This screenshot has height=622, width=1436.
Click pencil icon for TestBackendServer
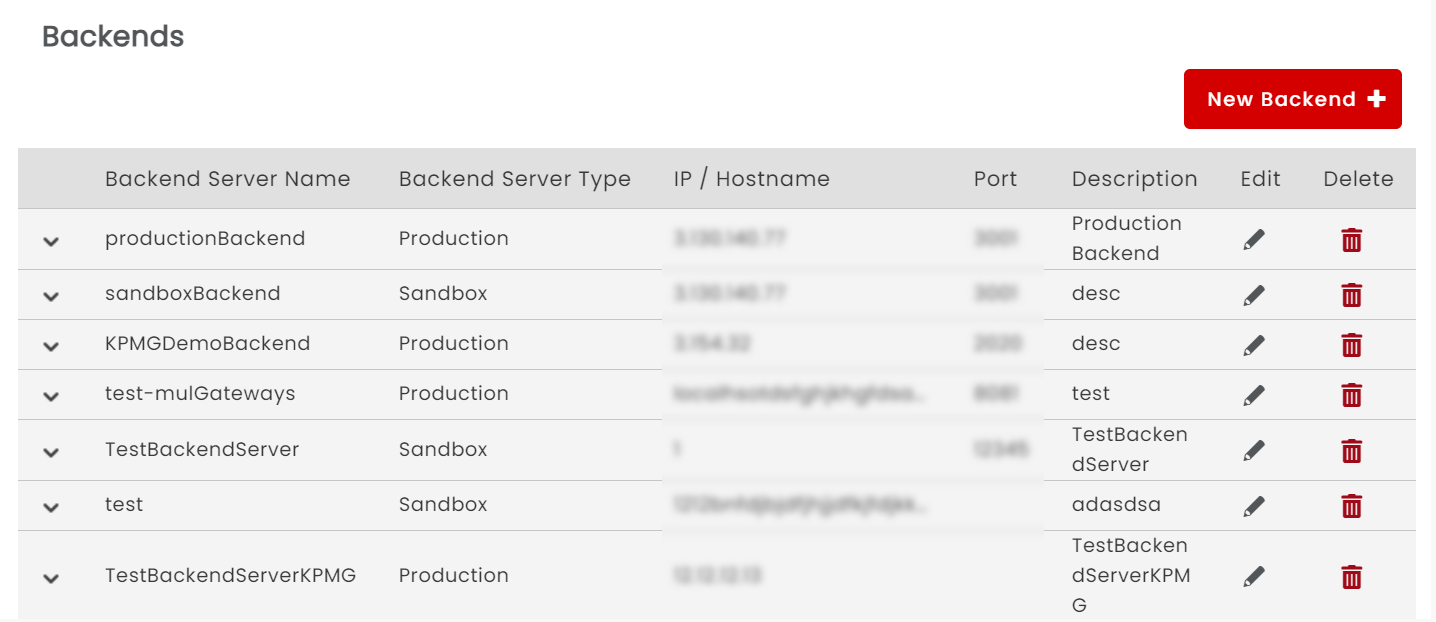(x=1254, y=451)
